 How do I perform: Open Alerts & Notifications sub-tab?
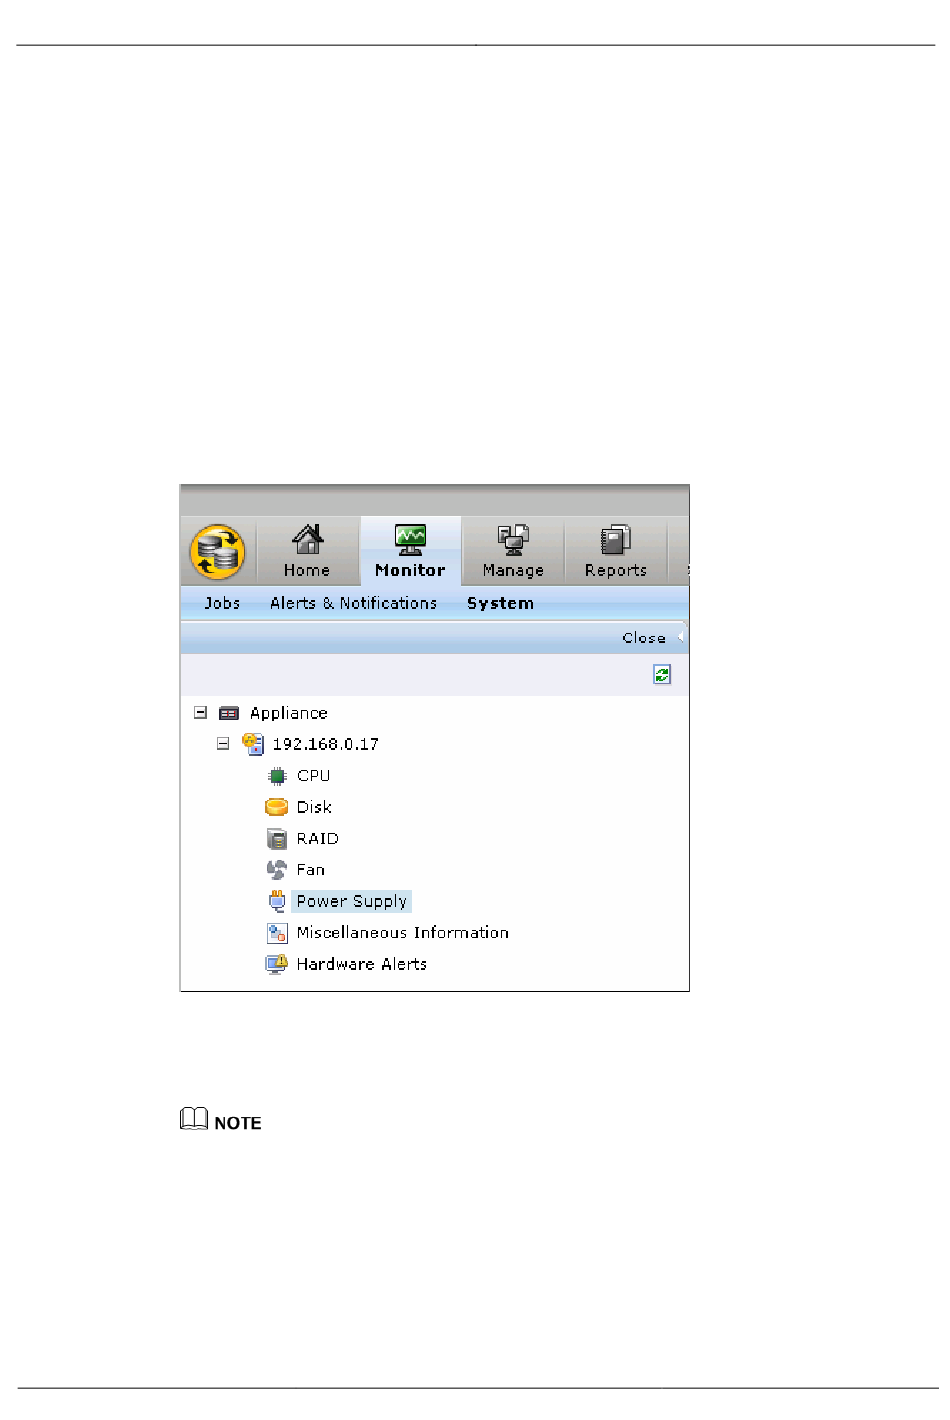click(353, 603)
